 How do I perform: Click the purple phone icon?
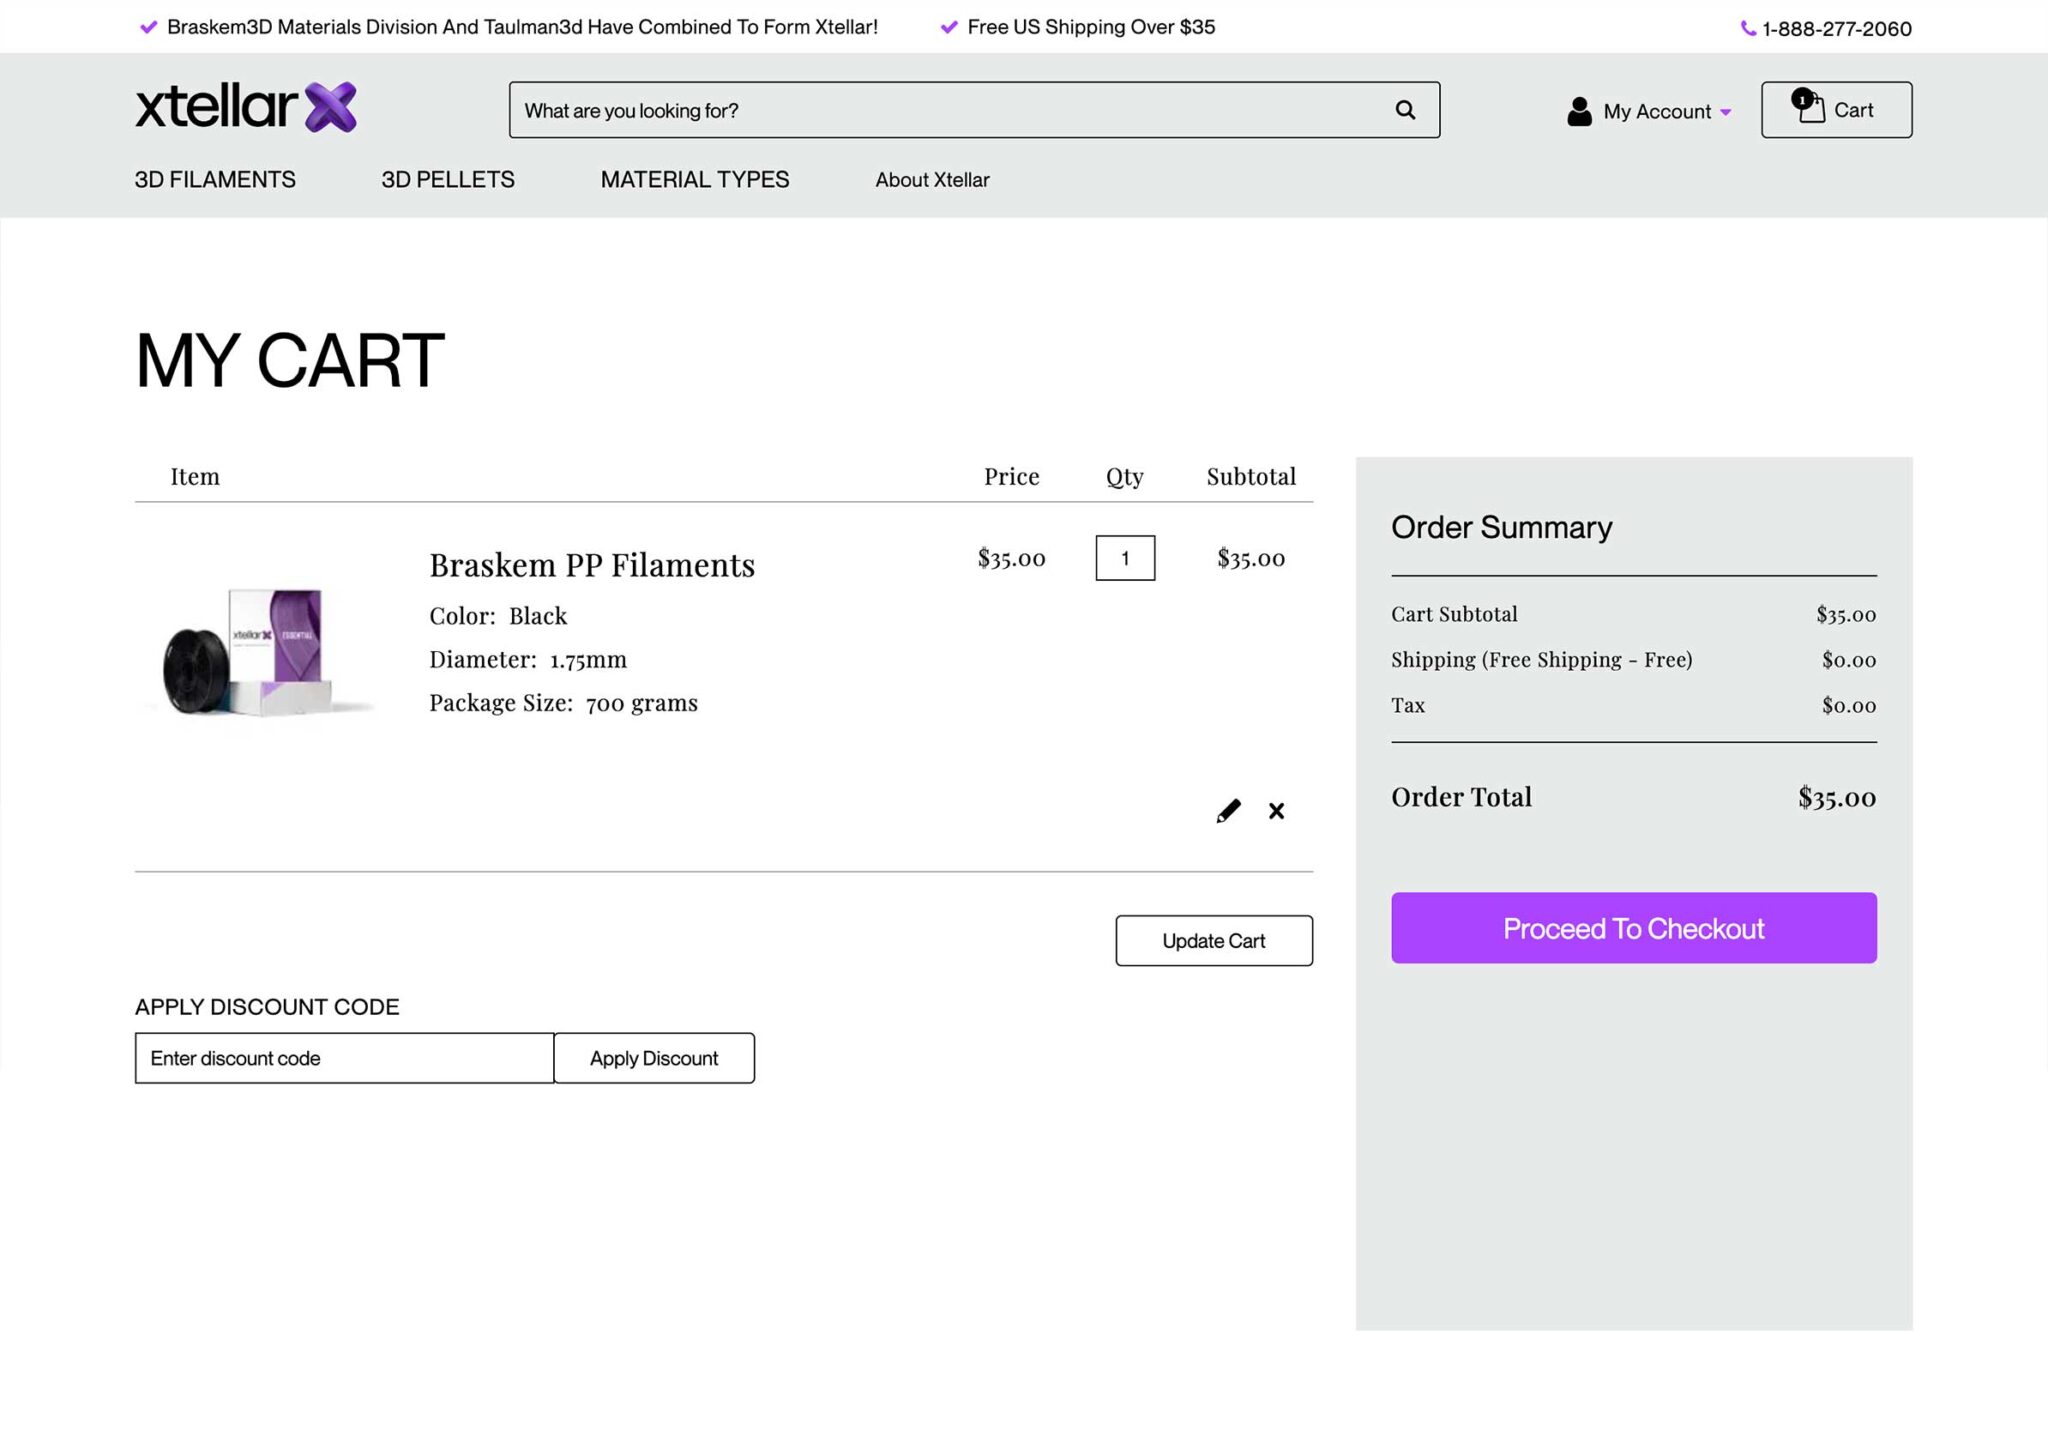pos(1748,28)
